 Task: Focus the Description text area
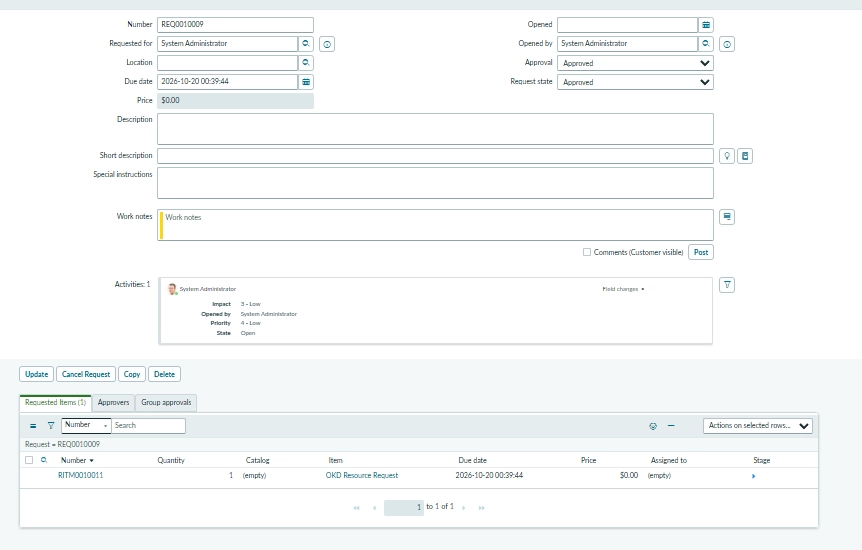(x=435, y=129)
